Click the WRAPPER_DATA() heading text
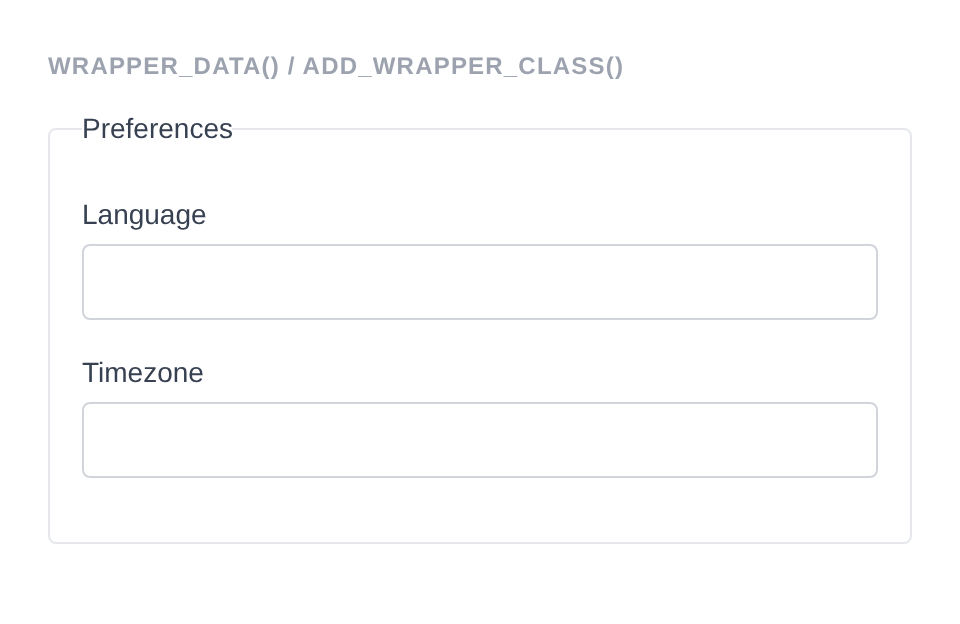Screen dimensions: 960x624 (x=165, y=66)
